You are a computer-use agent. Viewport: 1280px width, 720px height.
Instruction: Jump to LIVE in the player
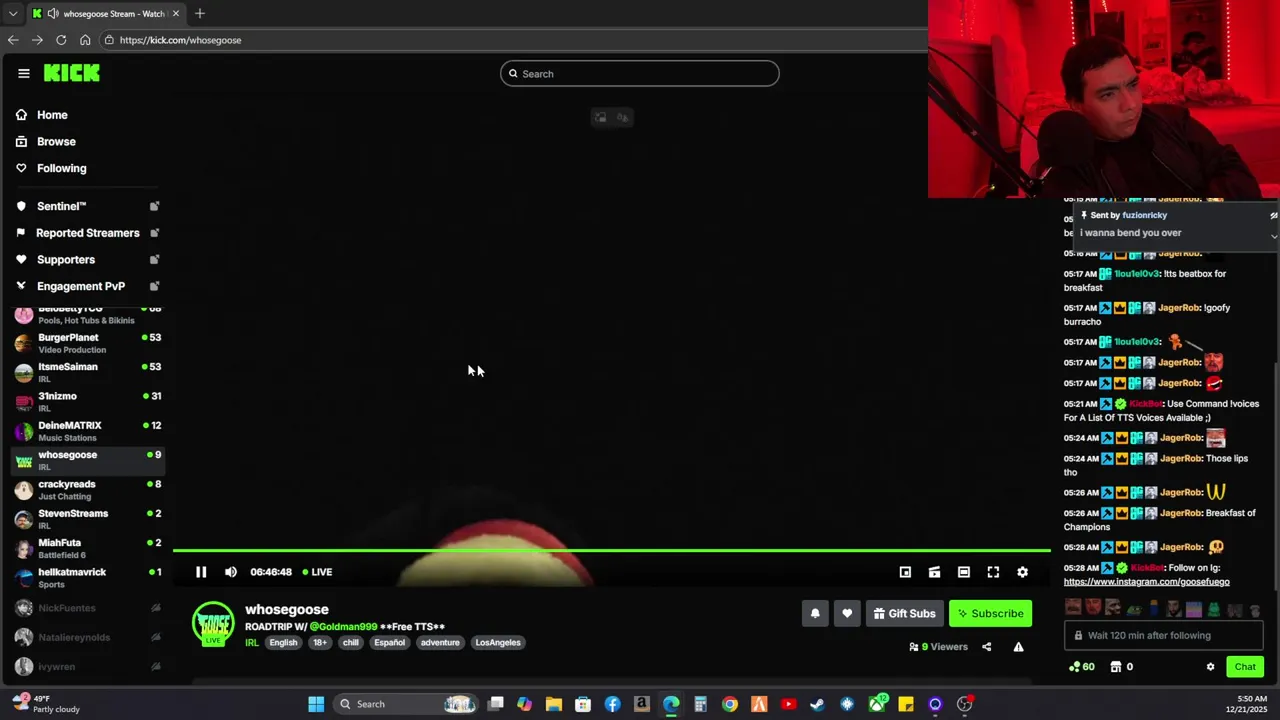317,572
